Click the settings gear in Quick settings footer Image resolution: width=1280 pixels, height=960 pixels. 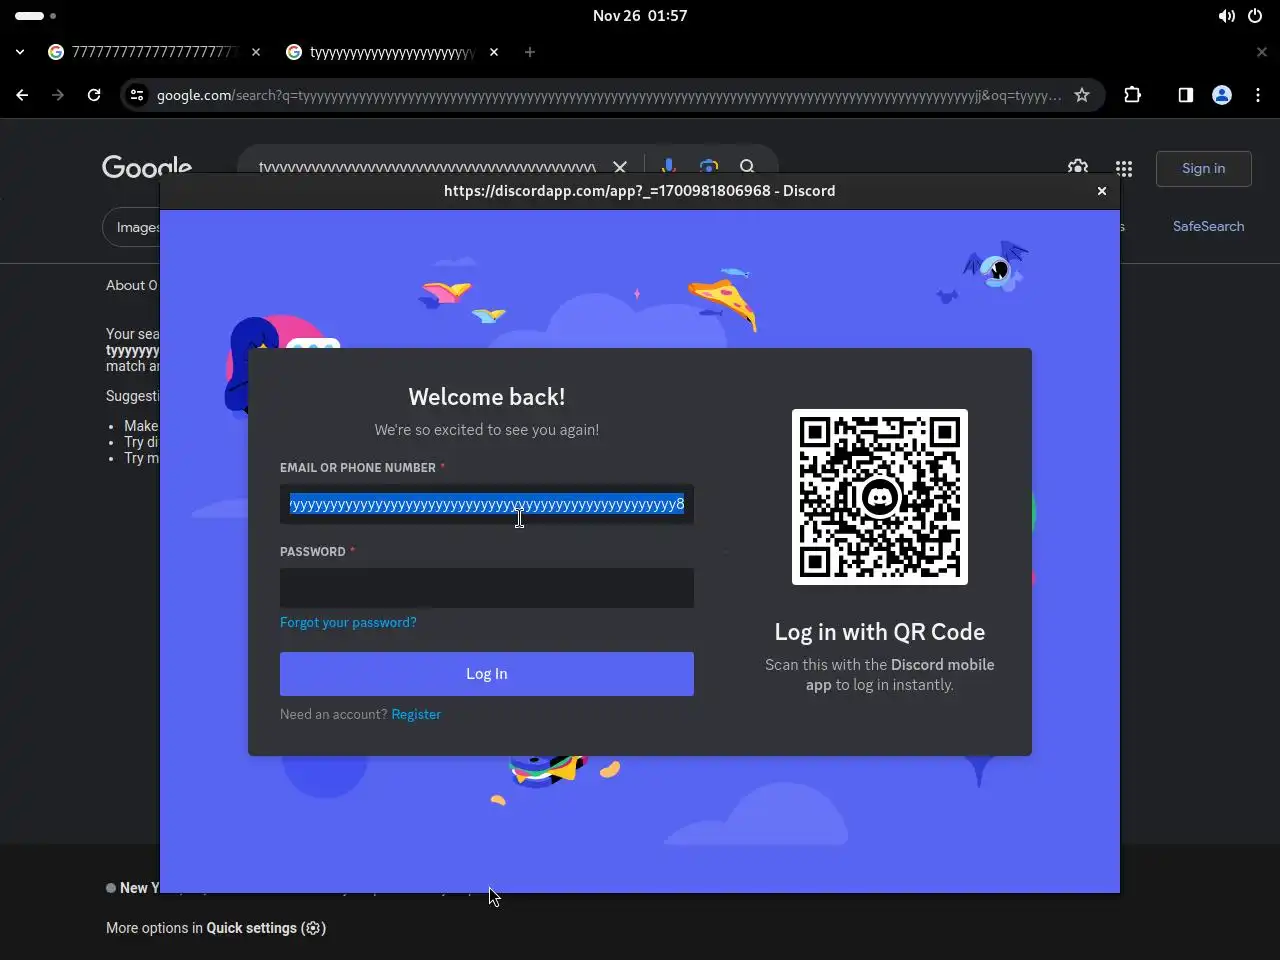[x=313, y=928]
